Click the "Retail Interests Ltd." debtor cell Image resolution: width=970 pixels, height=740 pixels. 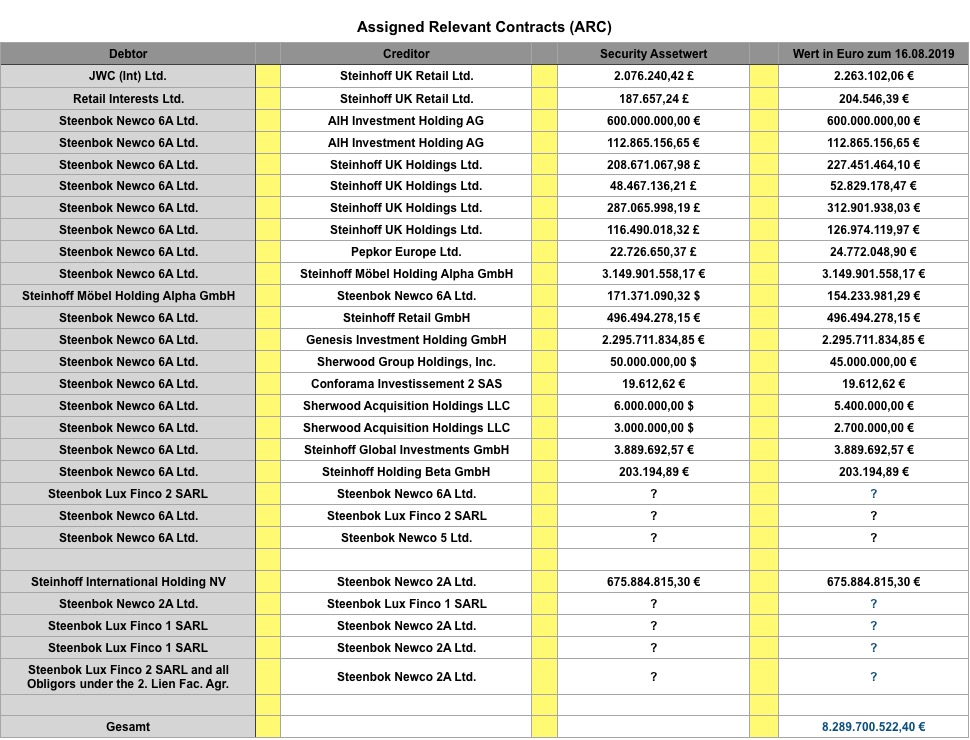click(x=128, y=98)
